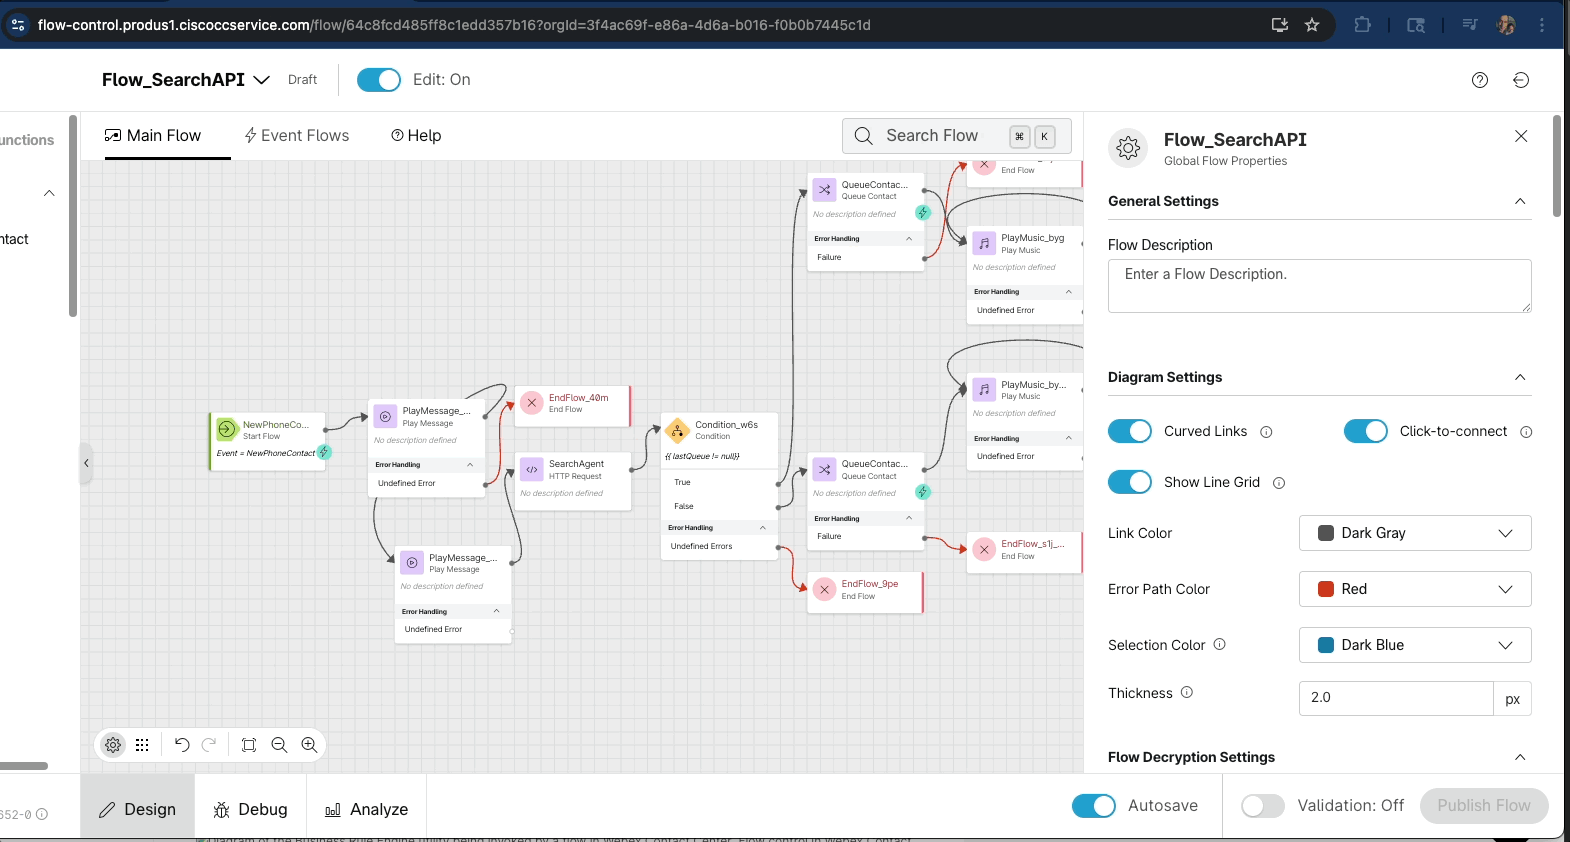1570x842 pixels.
Task: Select the SearchAgent HTTP Request node icon
Action: [x=532, y=469]
